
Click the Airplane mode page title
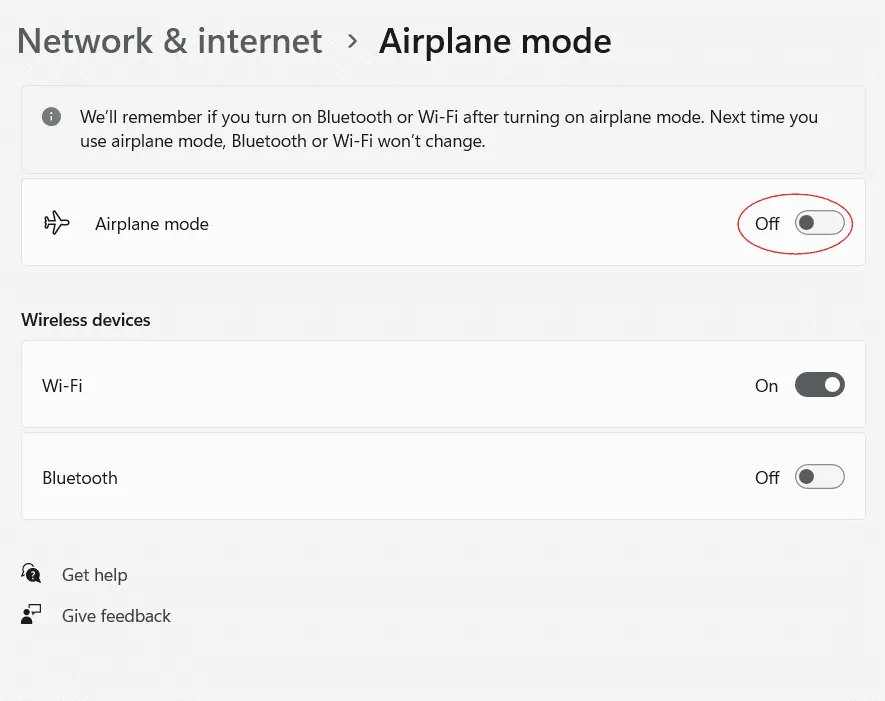click(x=495, y=41)
